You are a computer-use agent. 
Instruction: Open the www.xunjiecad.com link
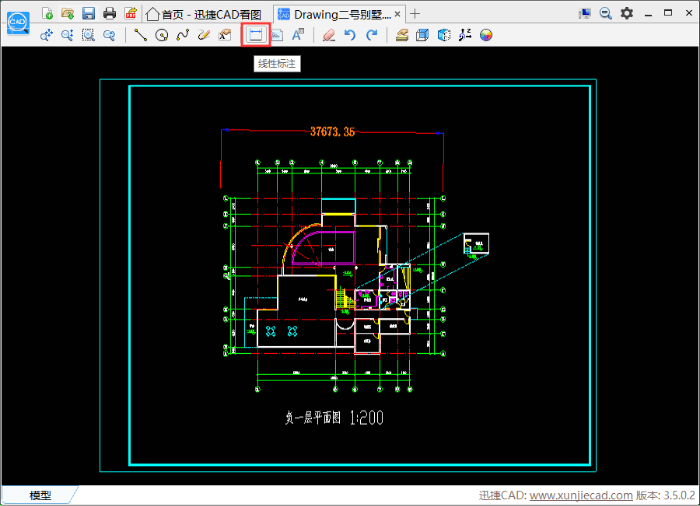click(x=581, y=495)
